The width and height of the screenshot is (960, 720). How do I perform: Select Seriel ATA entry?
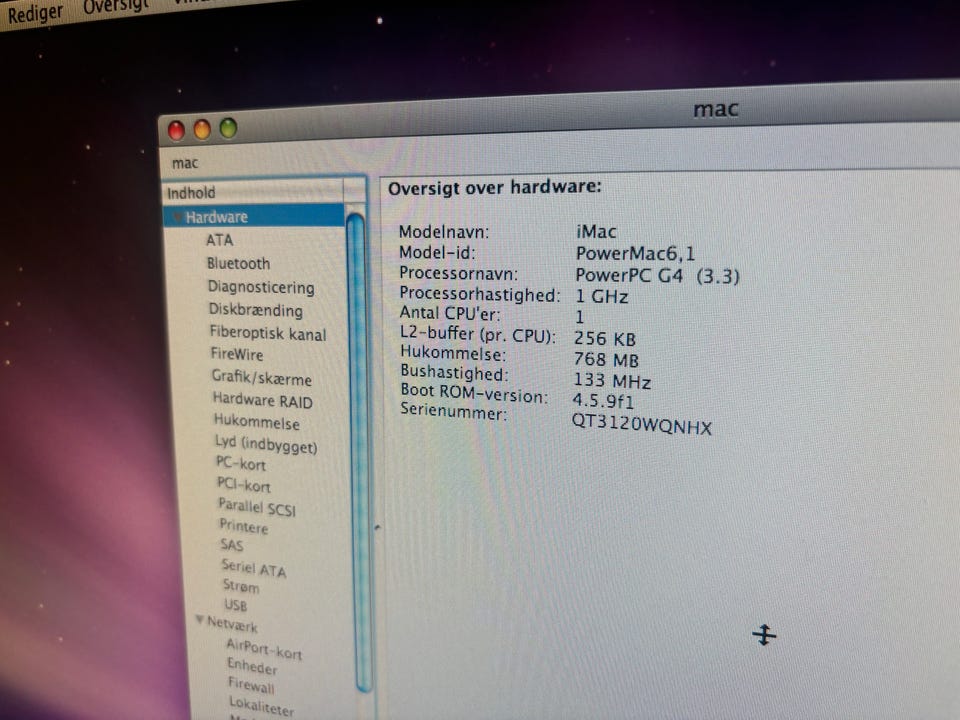(253, 568)
